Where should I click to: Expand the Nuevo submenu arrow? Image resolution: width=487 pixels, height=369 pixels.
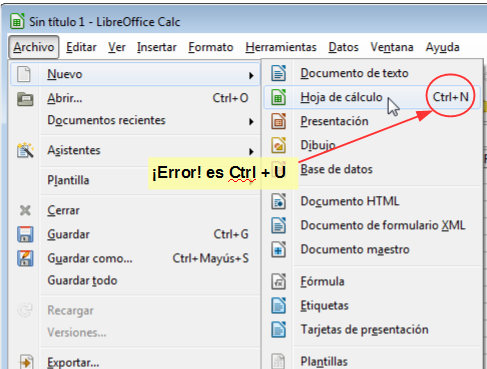[251, 76]
